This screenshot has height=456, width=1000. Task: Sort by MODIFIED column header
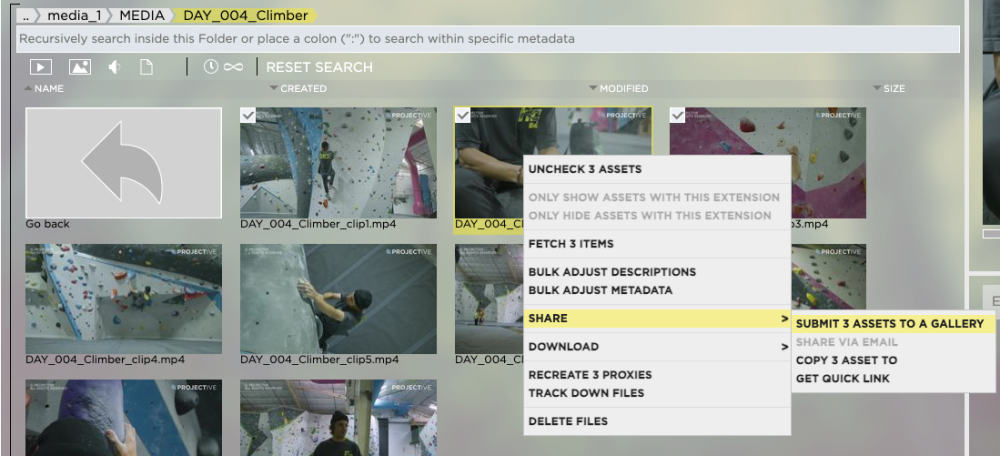tap(624, 89)
